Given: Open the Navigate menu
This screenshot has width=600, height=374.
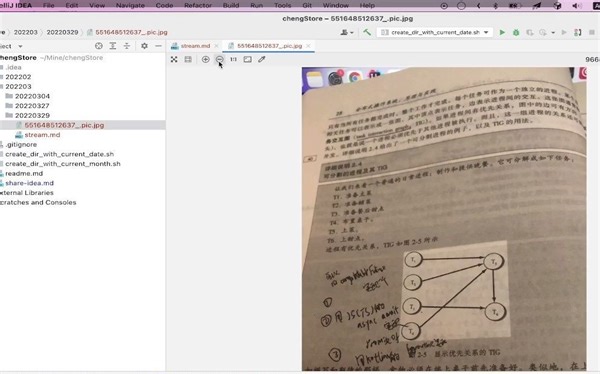Looking at the screenshot, I should [130, 5].
